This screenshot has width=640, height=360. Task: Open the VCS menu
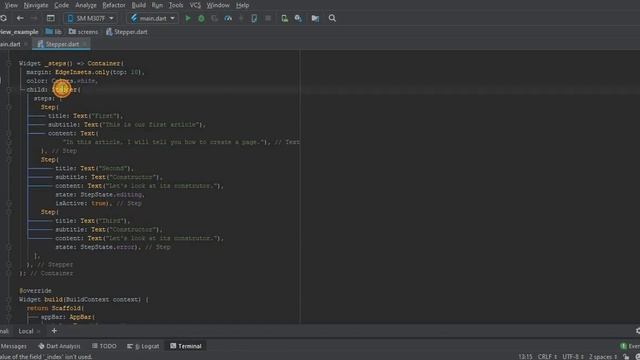click(x=195, y=5)
